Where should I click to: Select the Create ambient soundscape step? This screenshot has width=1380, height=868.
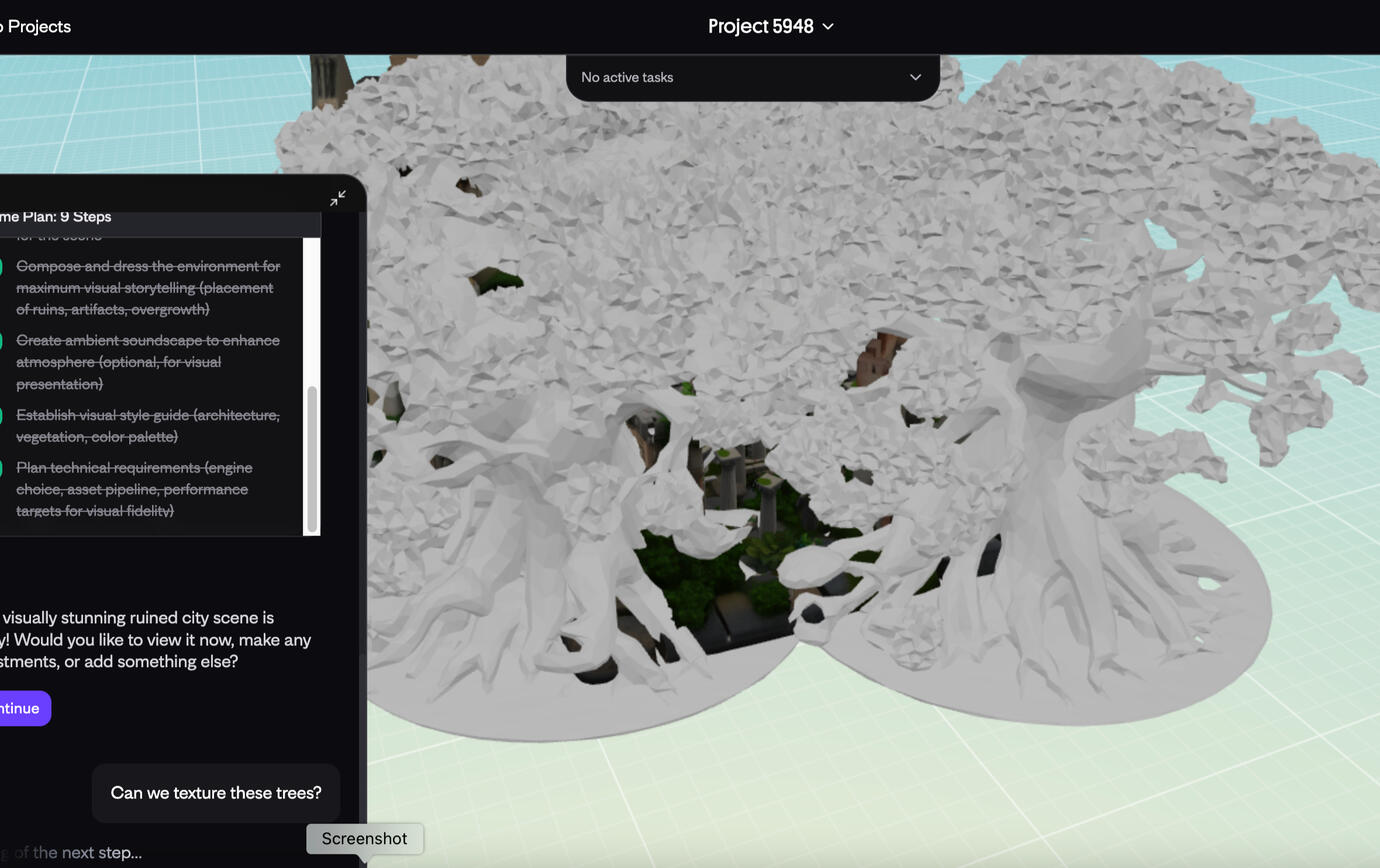pos(148,362)
